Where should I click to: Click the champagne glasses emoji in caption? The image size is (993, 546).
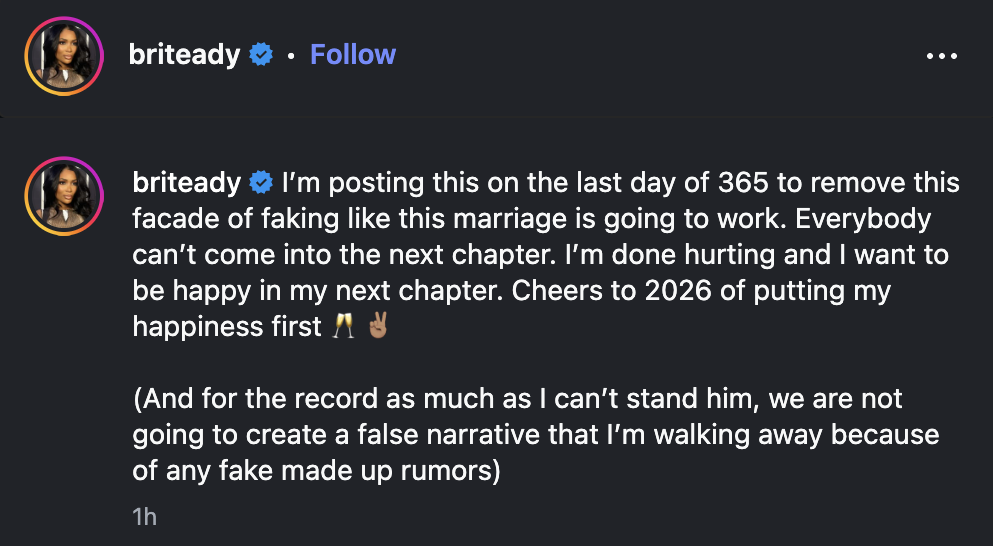(x=343, y=327)
